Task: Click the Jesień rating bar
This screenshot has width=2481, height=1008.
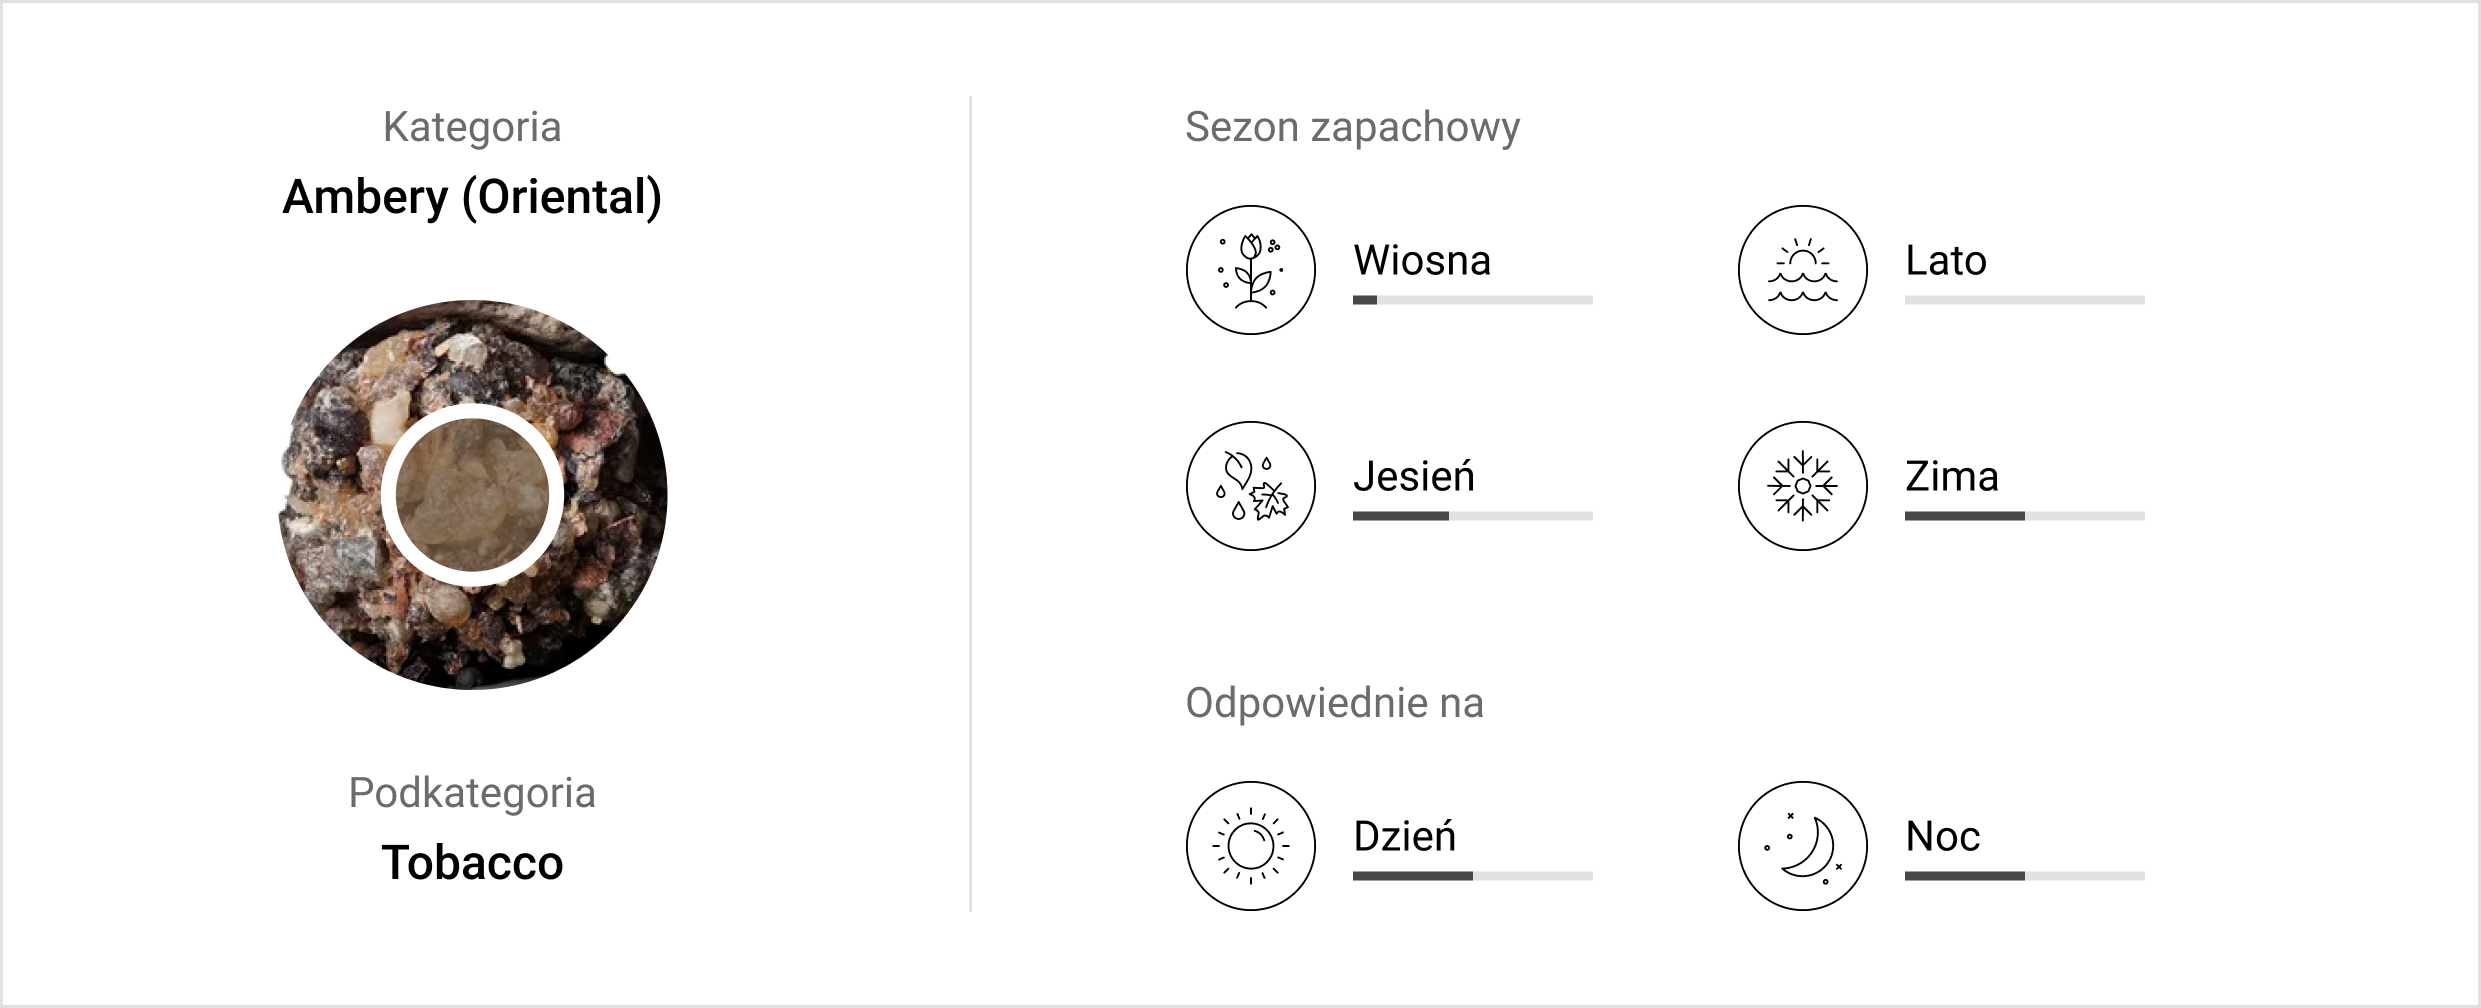Action: coord(1472,516)
